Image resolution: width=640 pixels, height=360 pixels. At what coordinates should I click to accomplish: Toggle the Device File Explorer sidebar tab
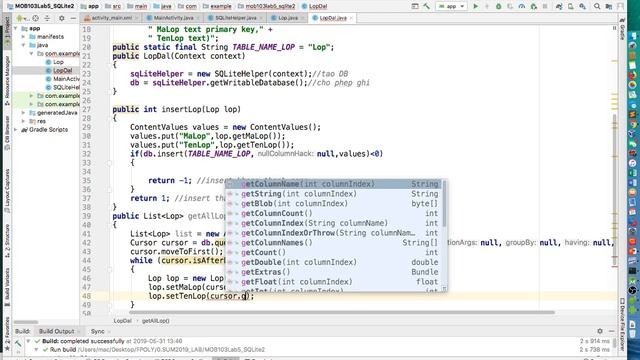click(x=622, y=323)
